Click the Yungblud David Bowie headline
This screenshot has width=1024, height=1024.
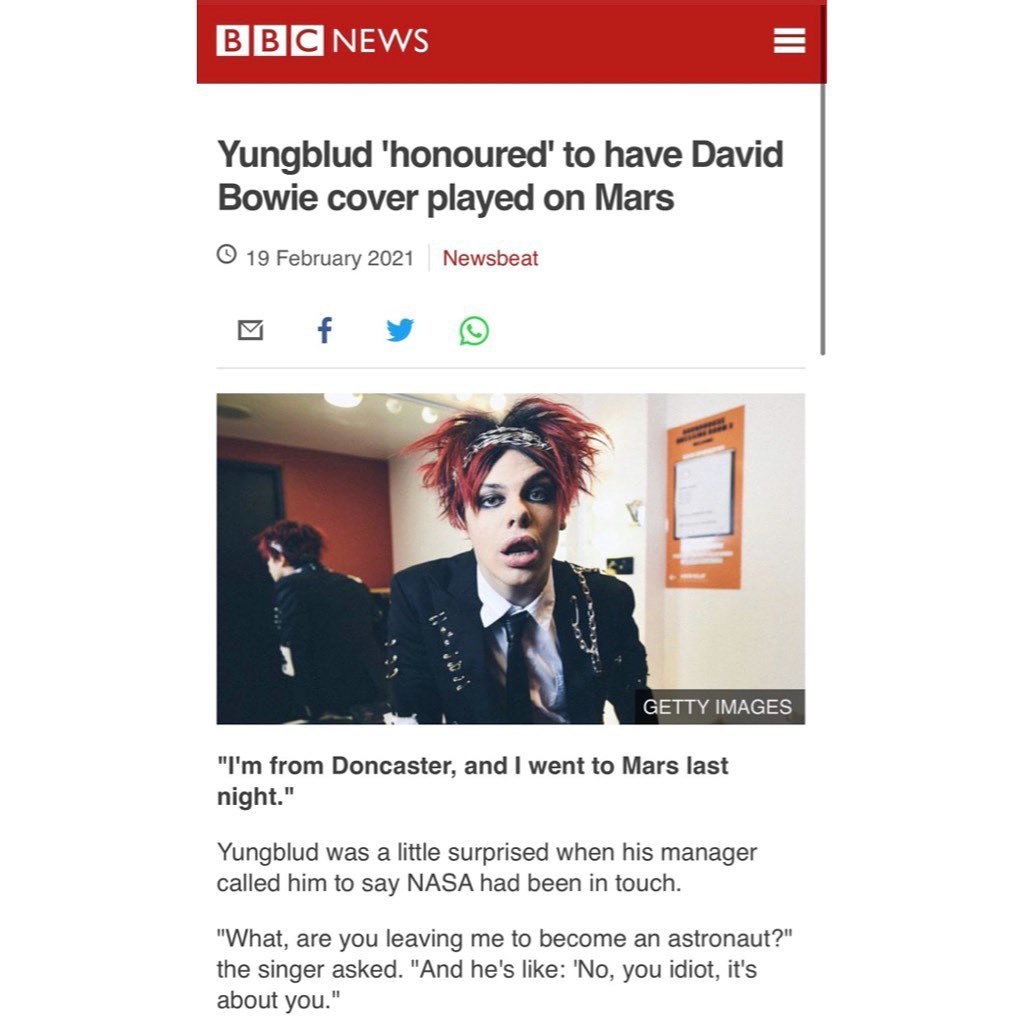(500, 176)
